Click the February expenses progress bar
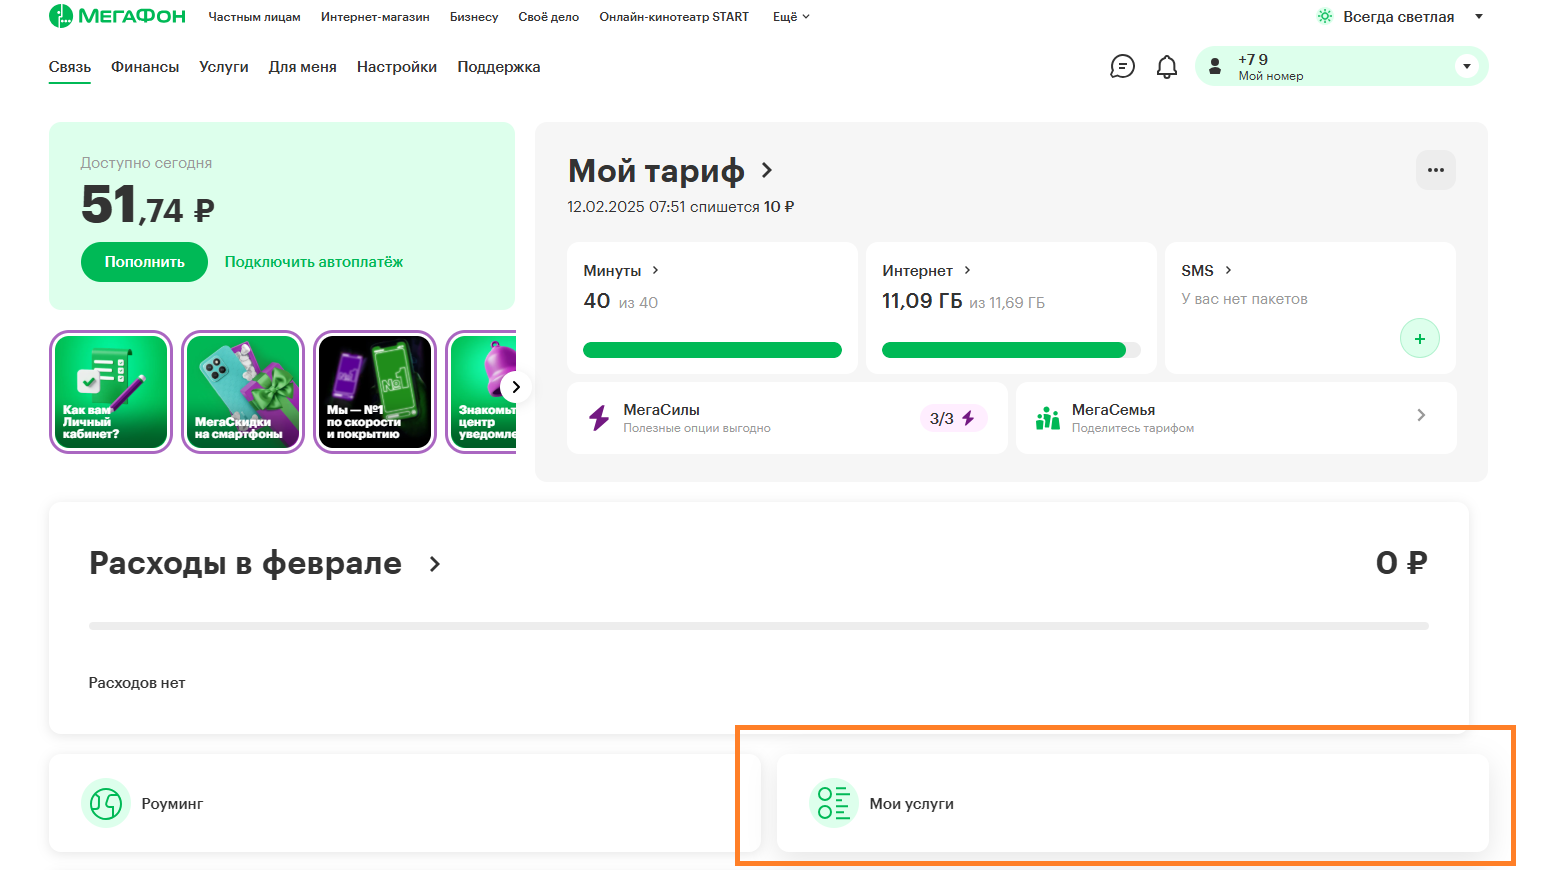 759,626
